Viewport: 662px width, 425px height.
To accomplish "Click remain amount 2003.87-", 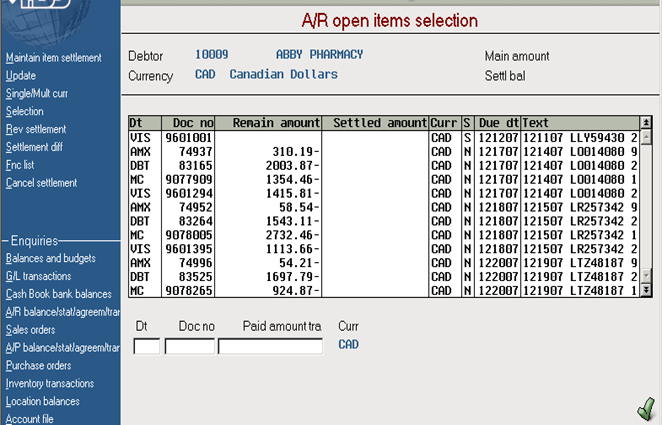I will pos(292,165).
